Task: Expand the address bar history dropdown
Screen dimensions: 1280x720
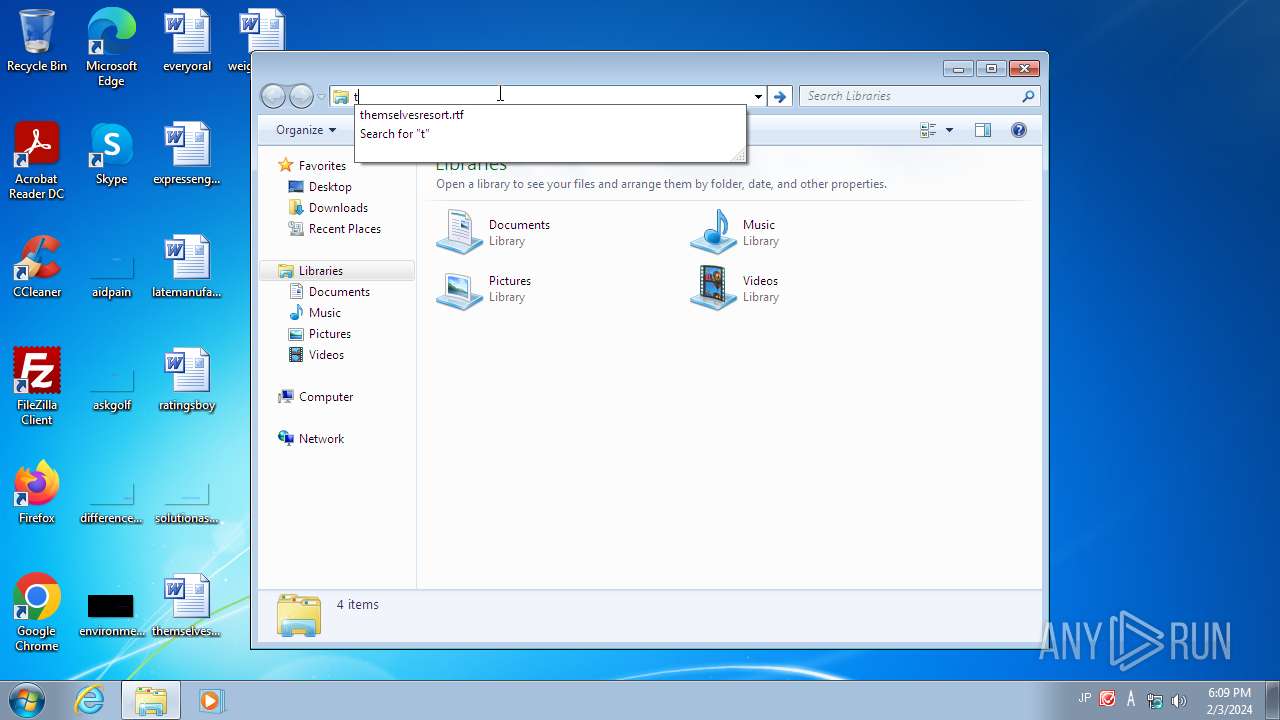Action: pos(758,96)
